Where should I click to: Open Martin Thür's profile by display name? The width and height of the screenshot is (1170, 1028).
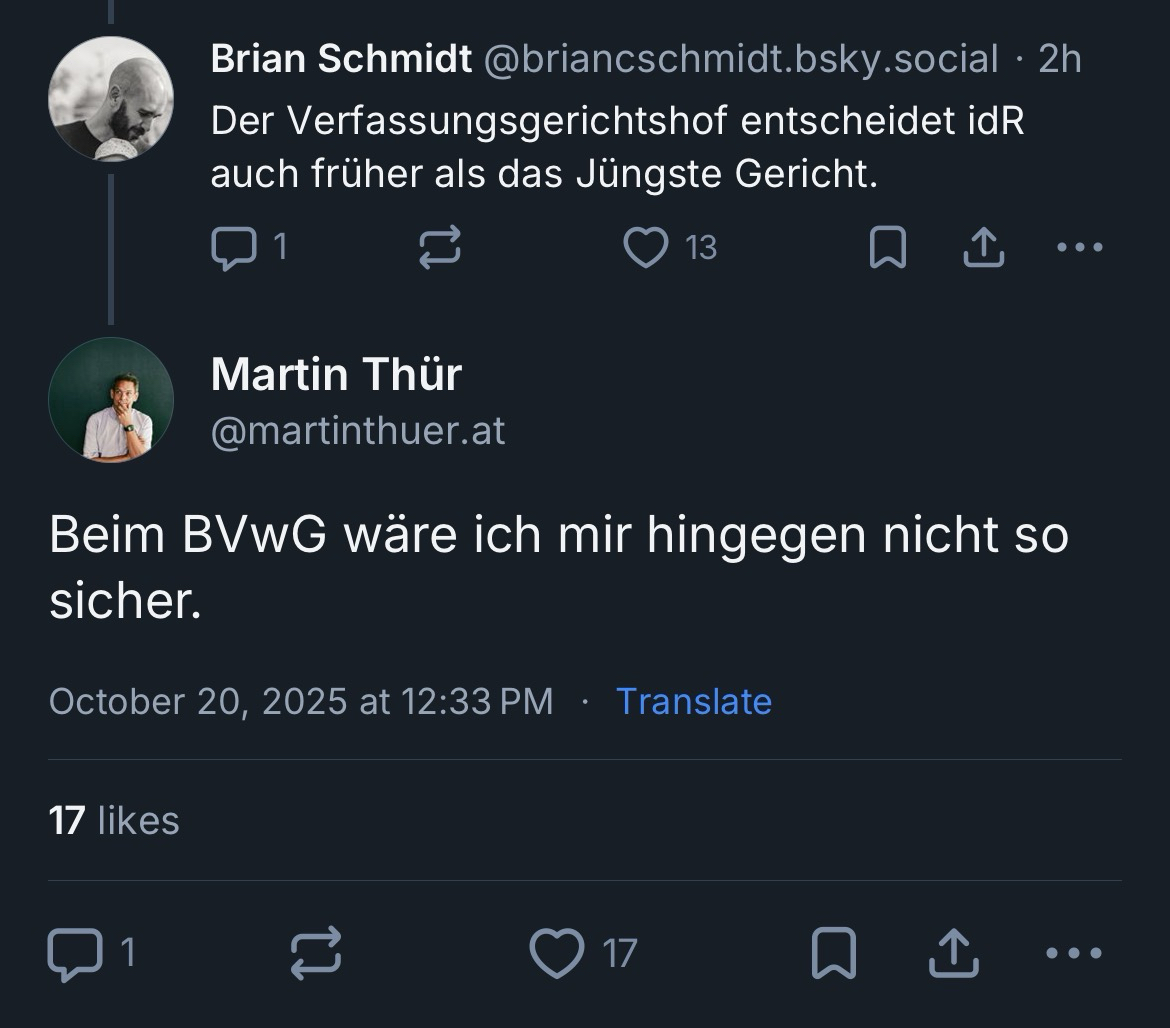pyautogui.click(x=336, y=375)
